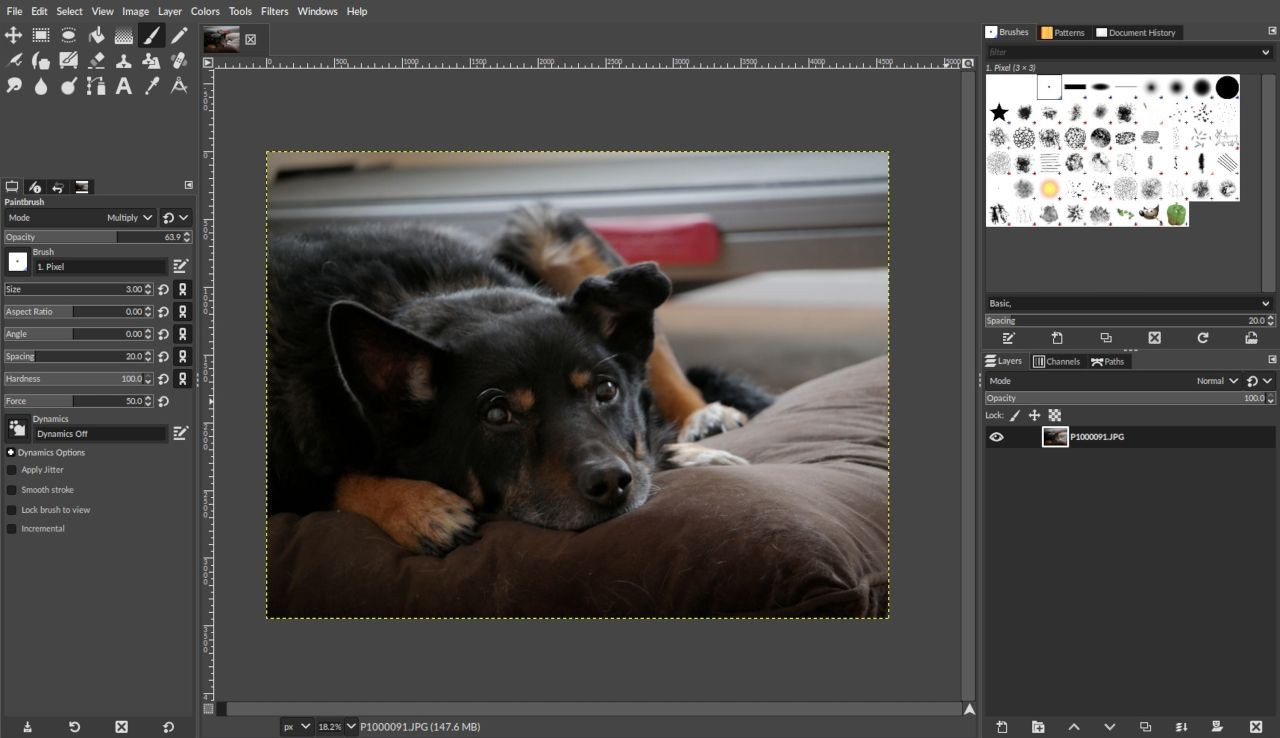The height and width of the screenshot is (738, 1280).
Task: Open the zoom level dropdown showing 18.2%
Action: click(x=337, y=727)
